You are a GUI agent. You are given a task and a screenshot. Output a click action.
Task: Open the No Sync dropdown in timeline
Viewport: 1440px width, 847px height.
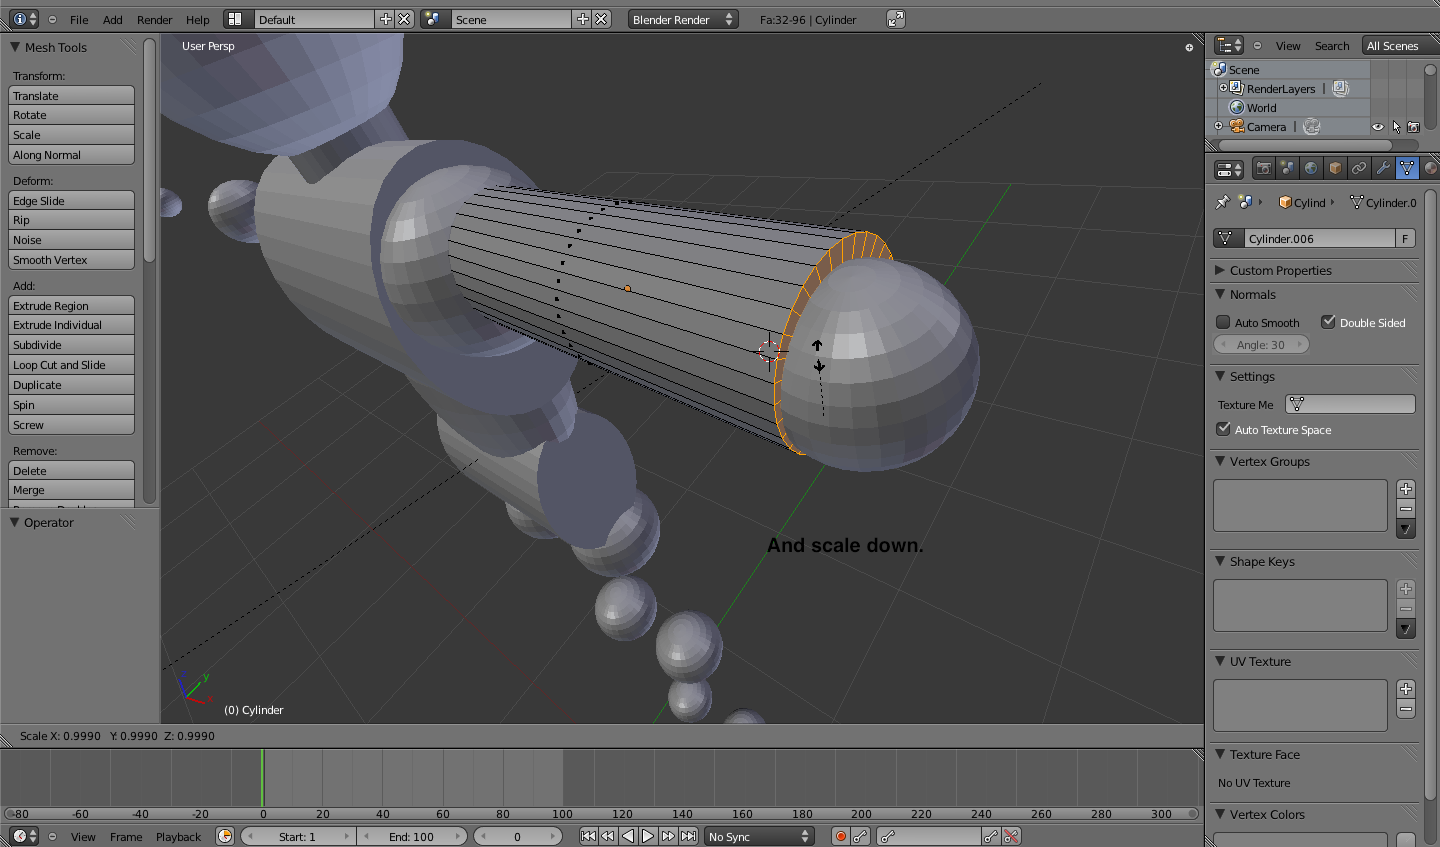[x=758, y=836]
